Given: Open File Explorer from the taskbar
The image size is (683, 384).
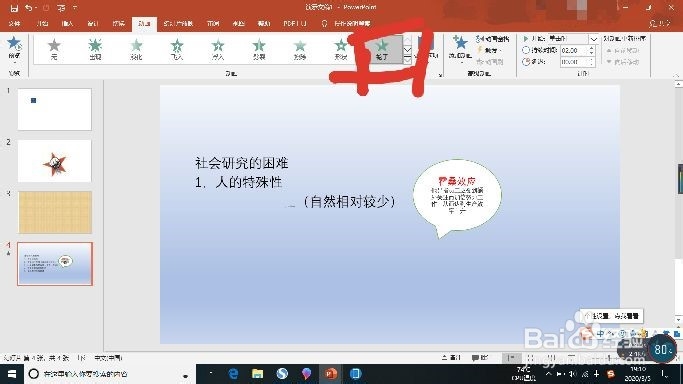Looking at the screenshot, I should 258,374.
